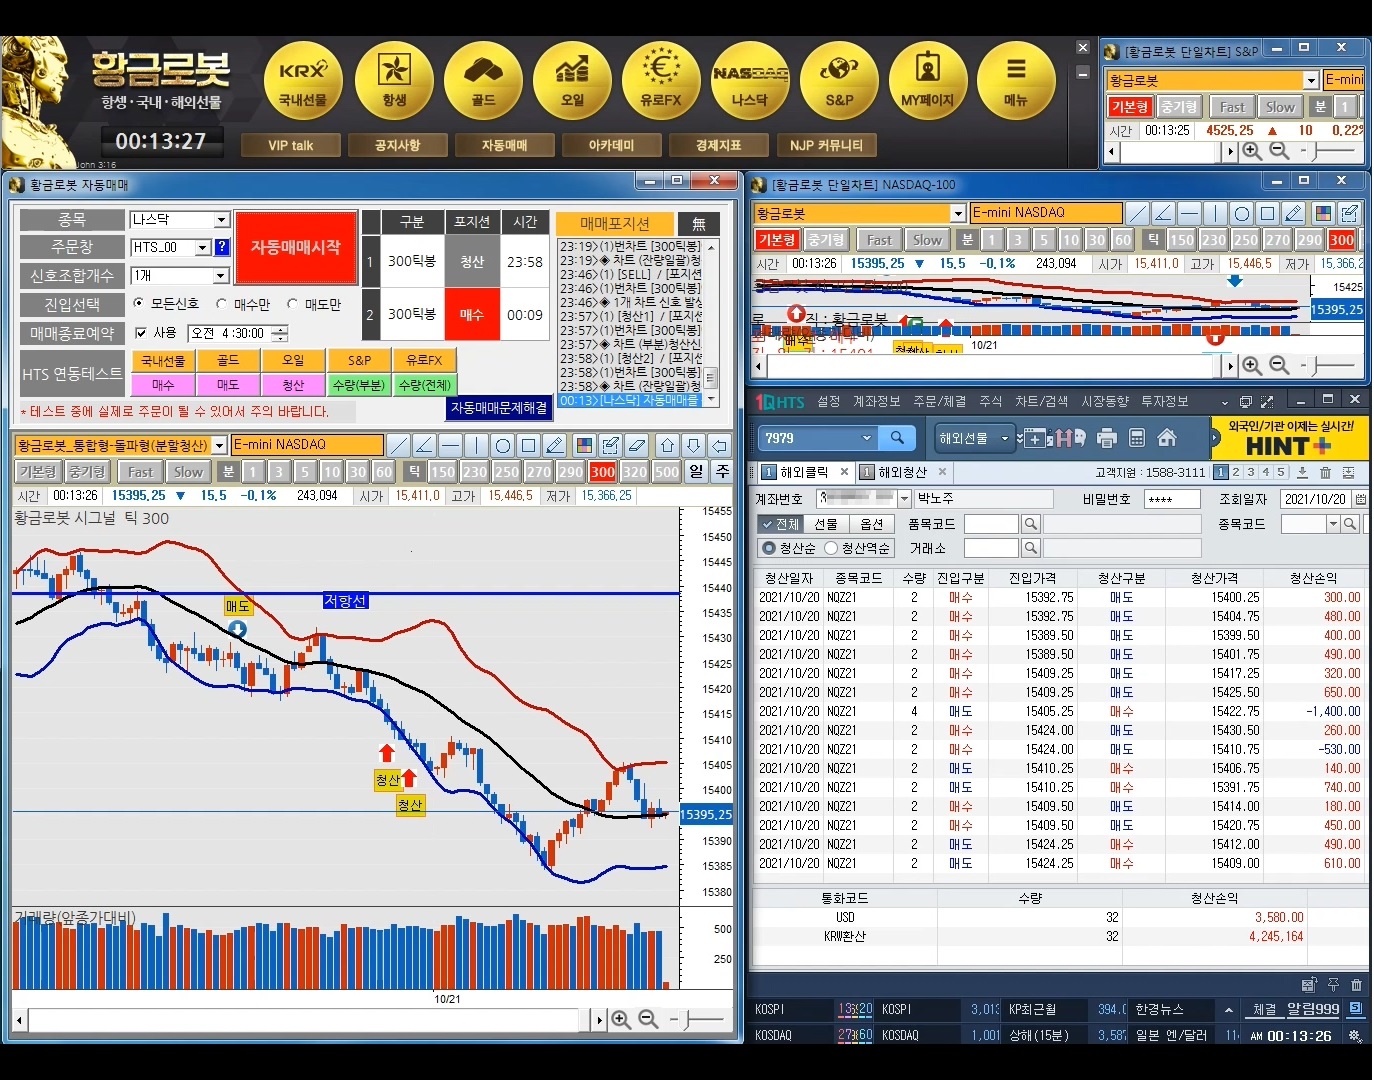
Task: Select trend line tool in main chart toolbar
Action: [x=398, y=445]
